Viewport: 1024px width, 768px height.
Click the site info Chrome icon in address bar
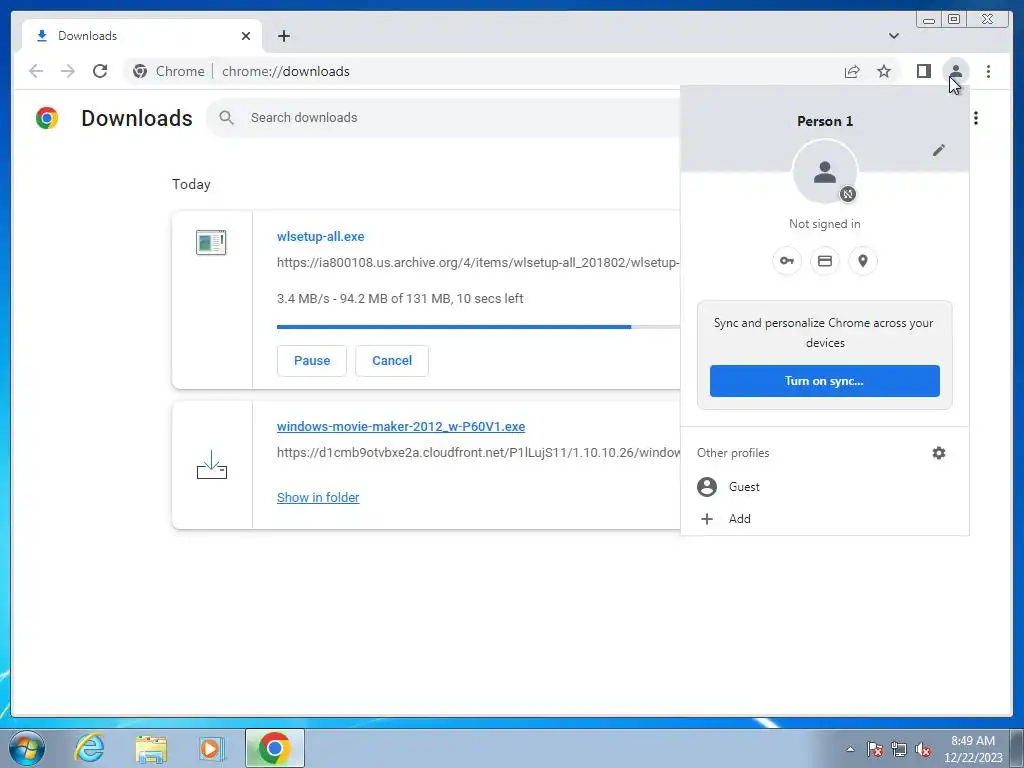tap(140, 71)
